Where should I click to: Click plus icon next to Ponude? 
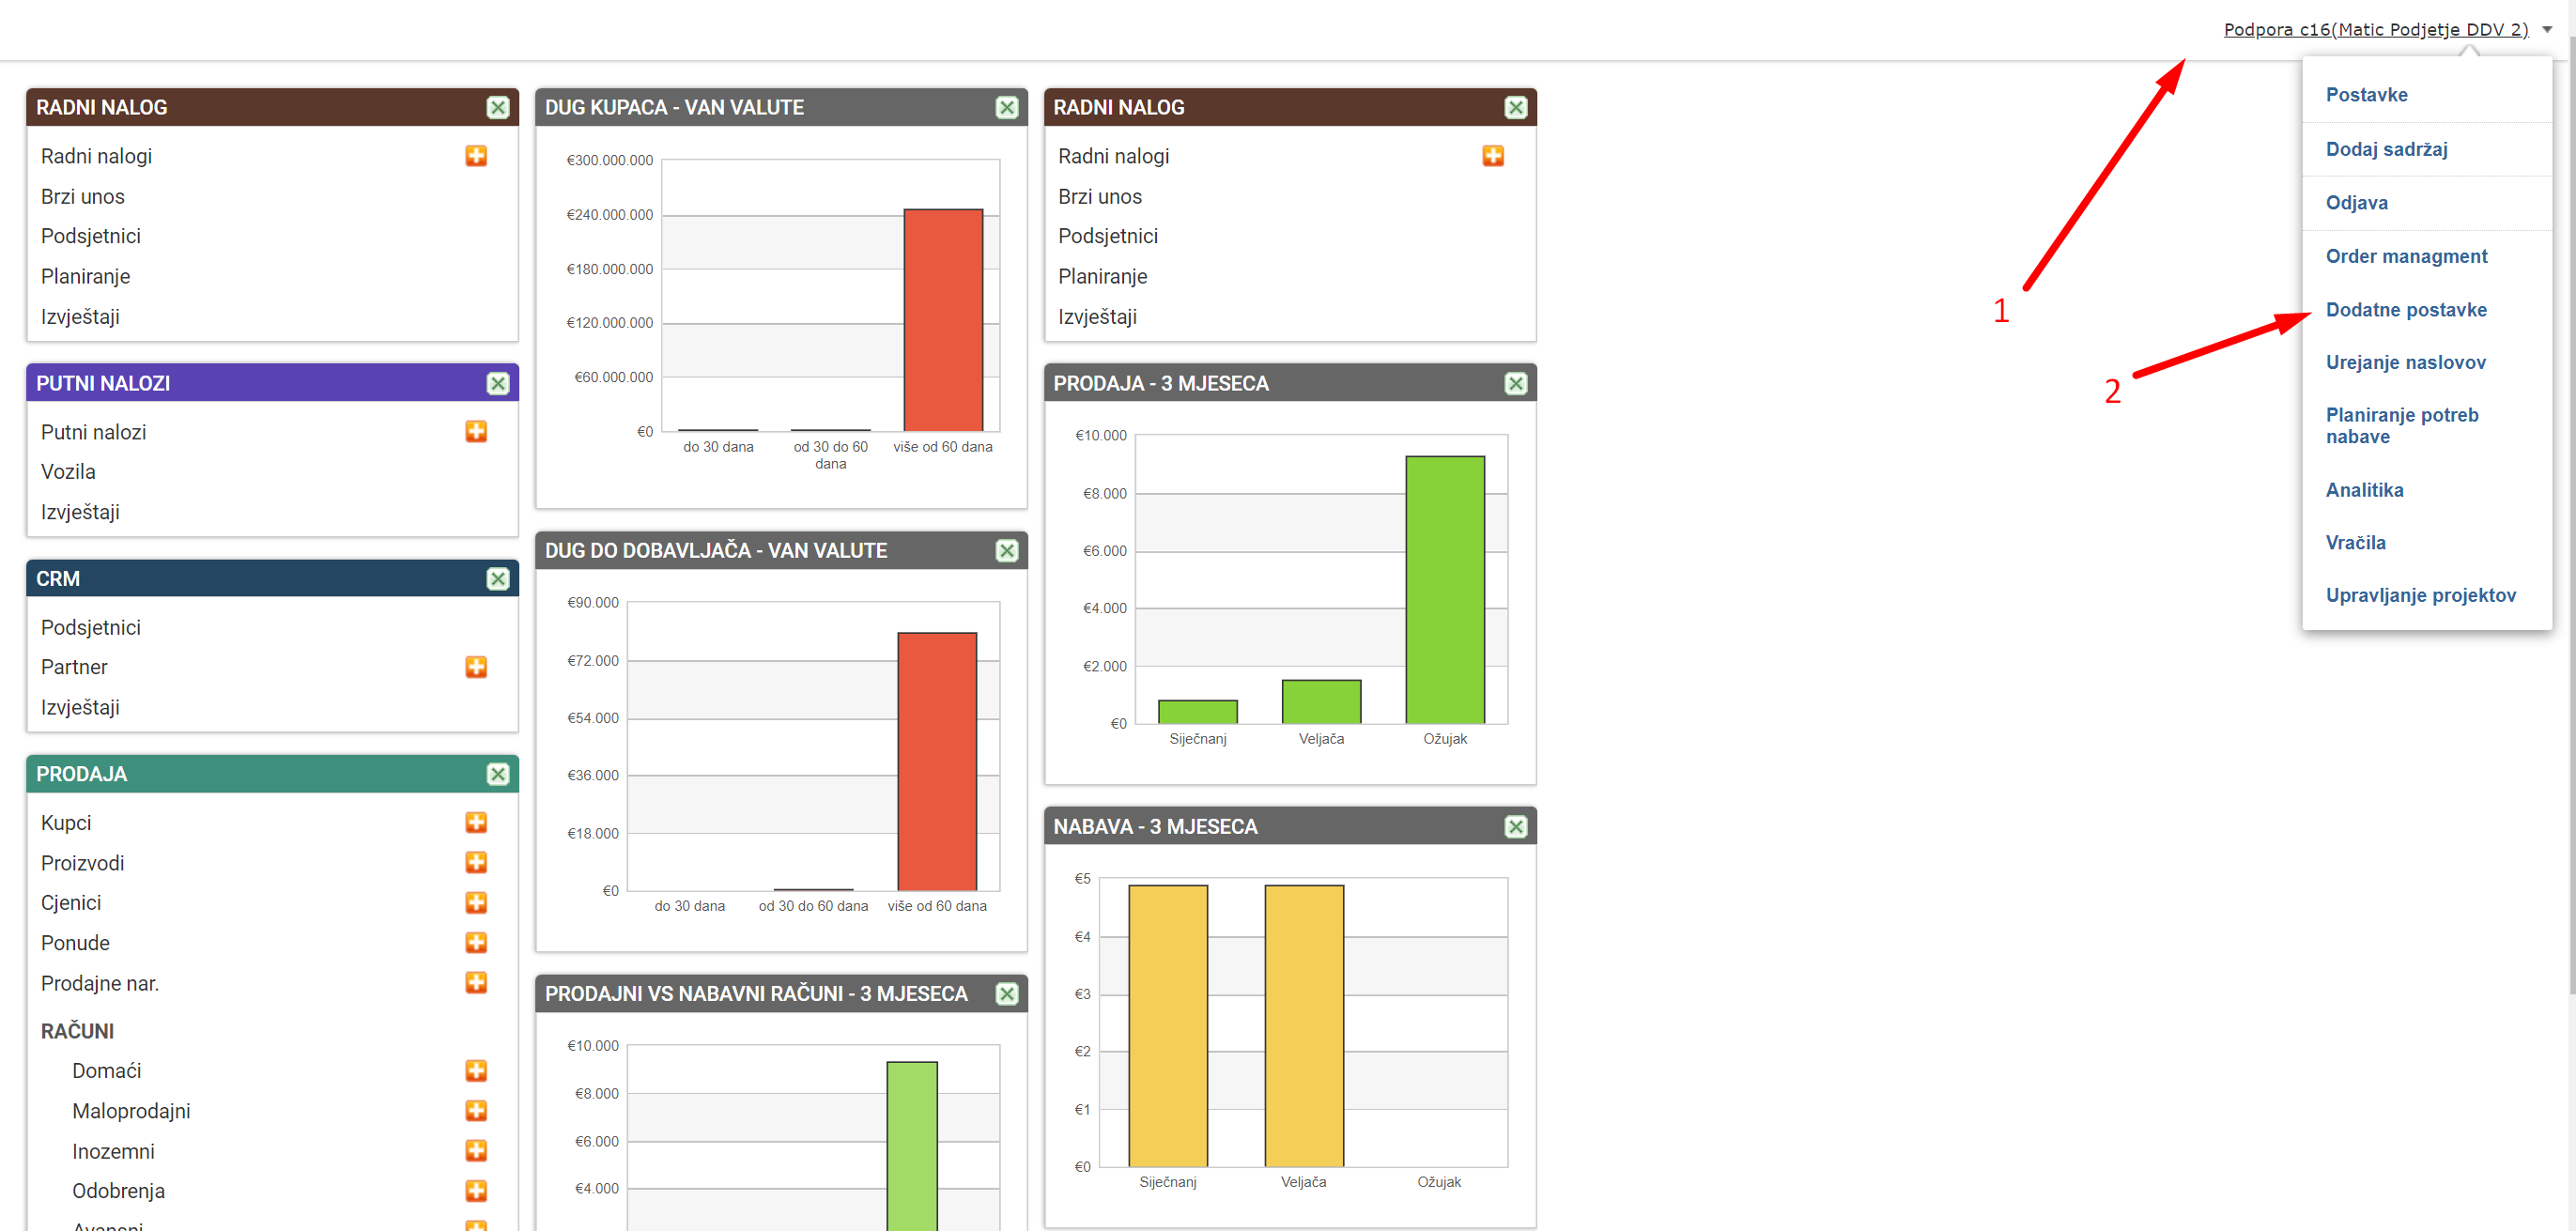coord(476,942)
